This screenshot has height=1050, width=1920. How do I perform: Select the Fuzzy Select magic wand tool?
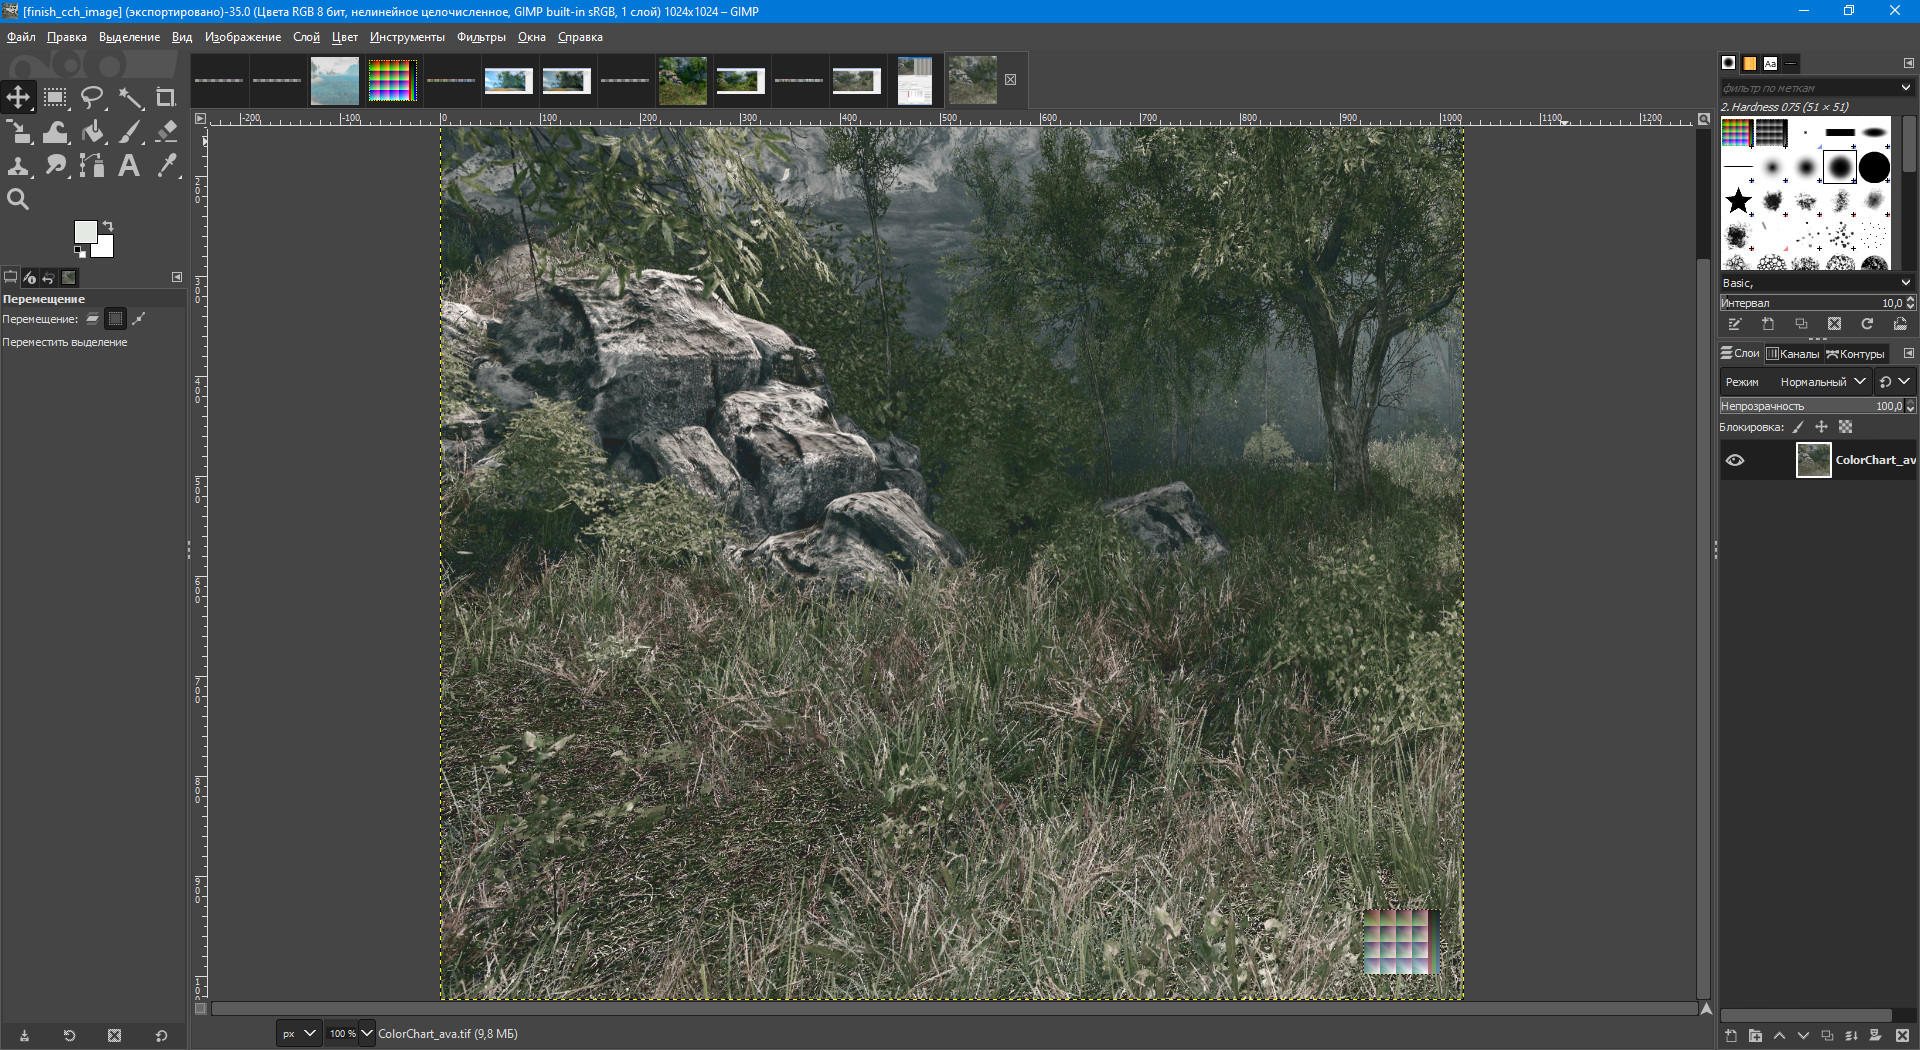coord(130,97)
